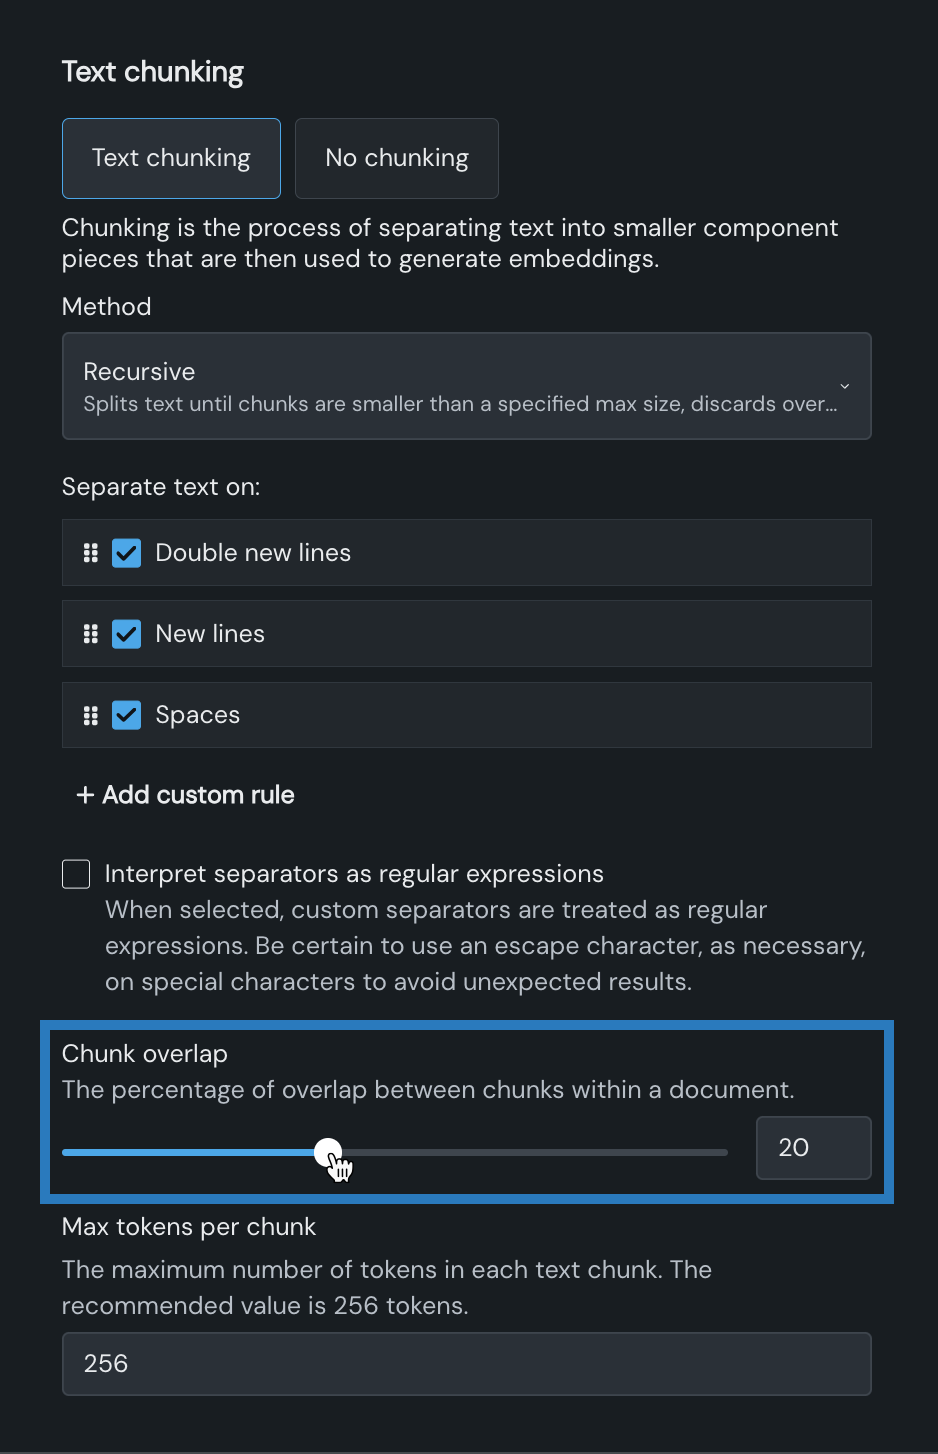938x1454 pixels.
Task: Click drag handle beside New lines
Action: (x=91, y=634)
